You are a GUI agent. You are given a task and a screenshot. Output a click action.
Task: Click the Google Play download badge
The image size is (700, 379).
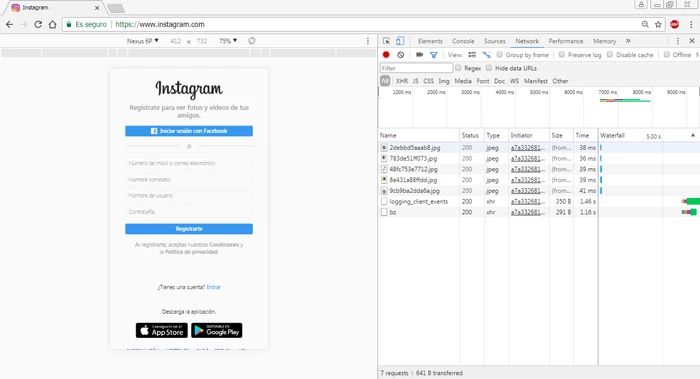coord(217,330)
